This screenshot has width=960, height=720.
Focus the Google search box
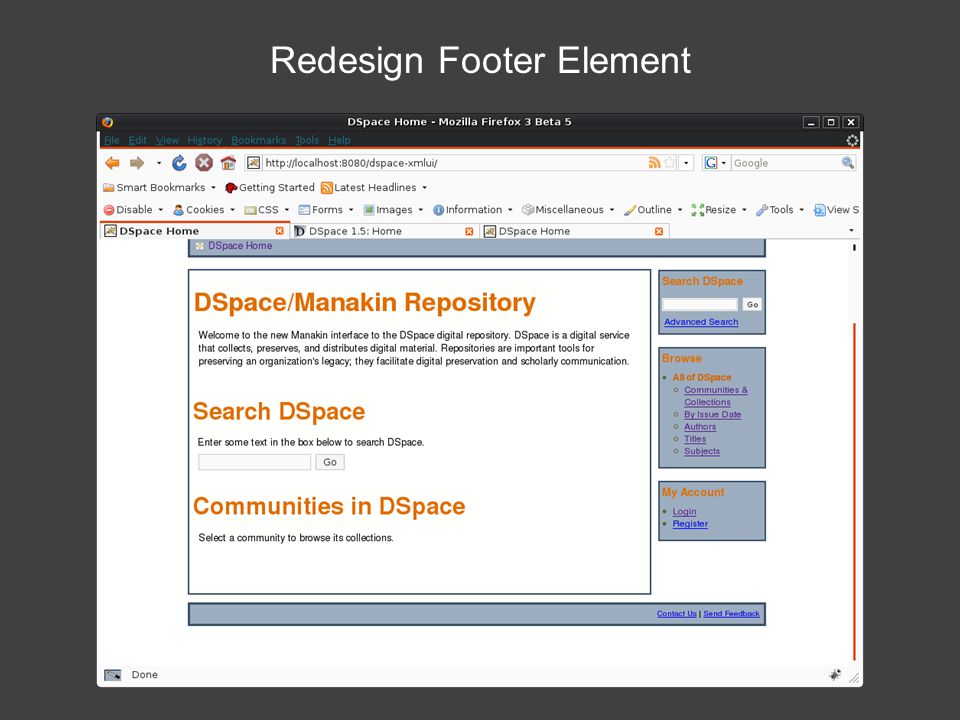[x=786, y=163]
